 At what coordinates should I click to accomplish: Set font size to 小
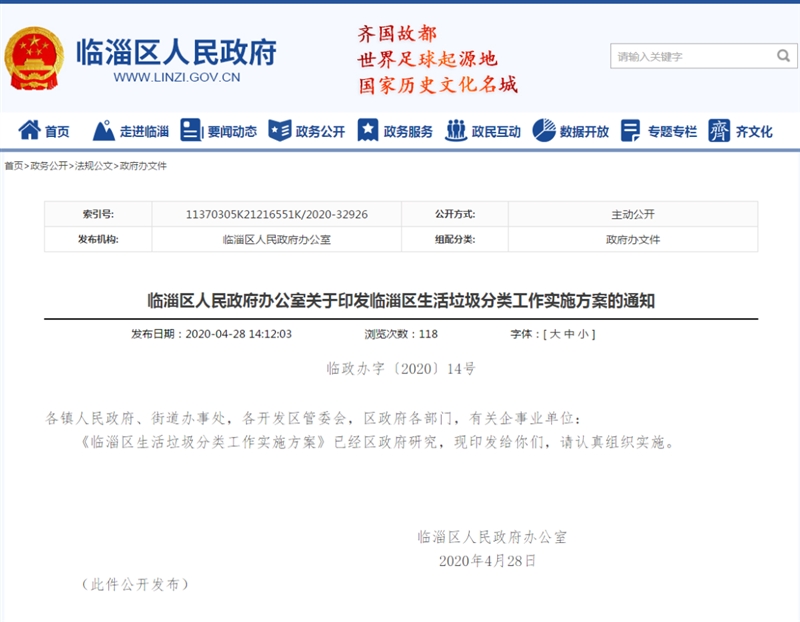[x=583, y=334]
